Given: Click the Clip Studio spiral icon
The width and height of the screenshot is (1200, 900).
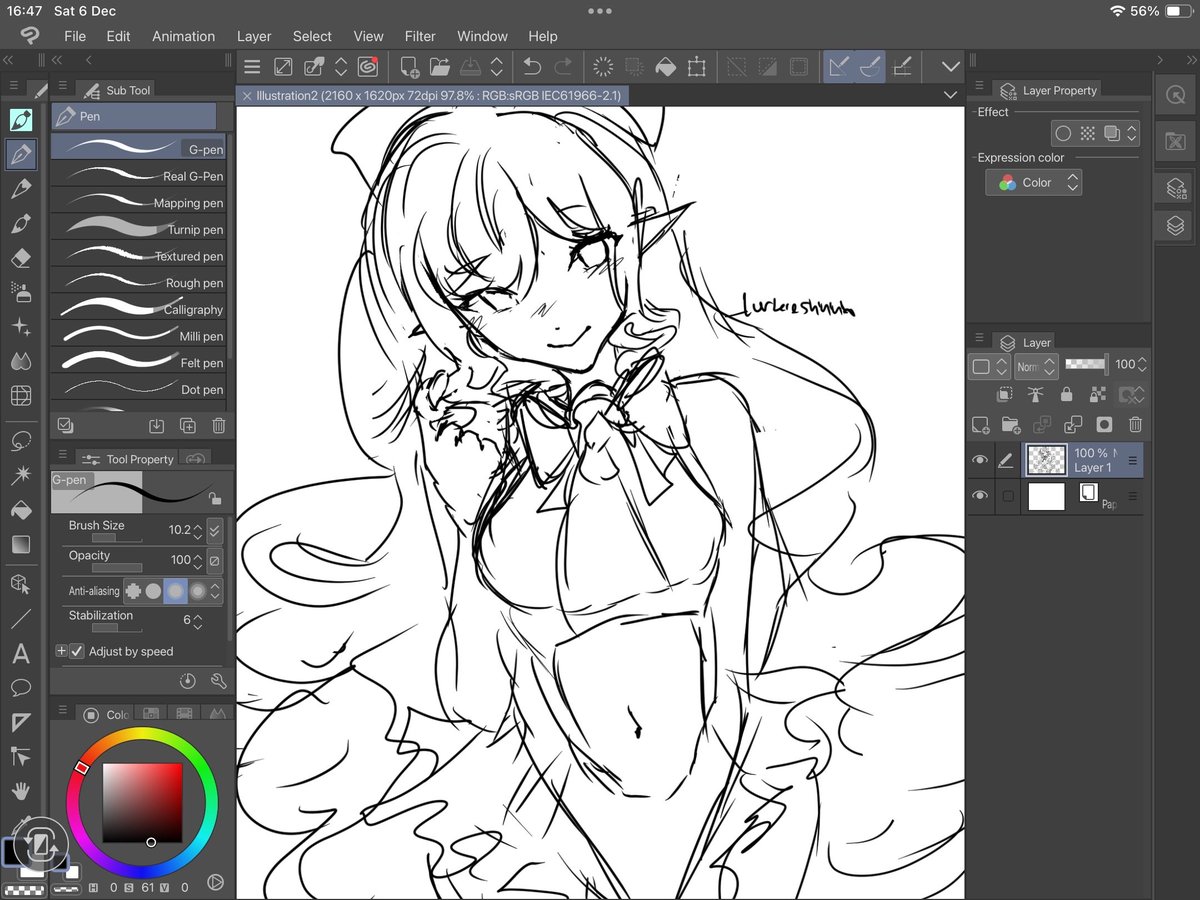Looking at the screenshot, I should point(368,67).
